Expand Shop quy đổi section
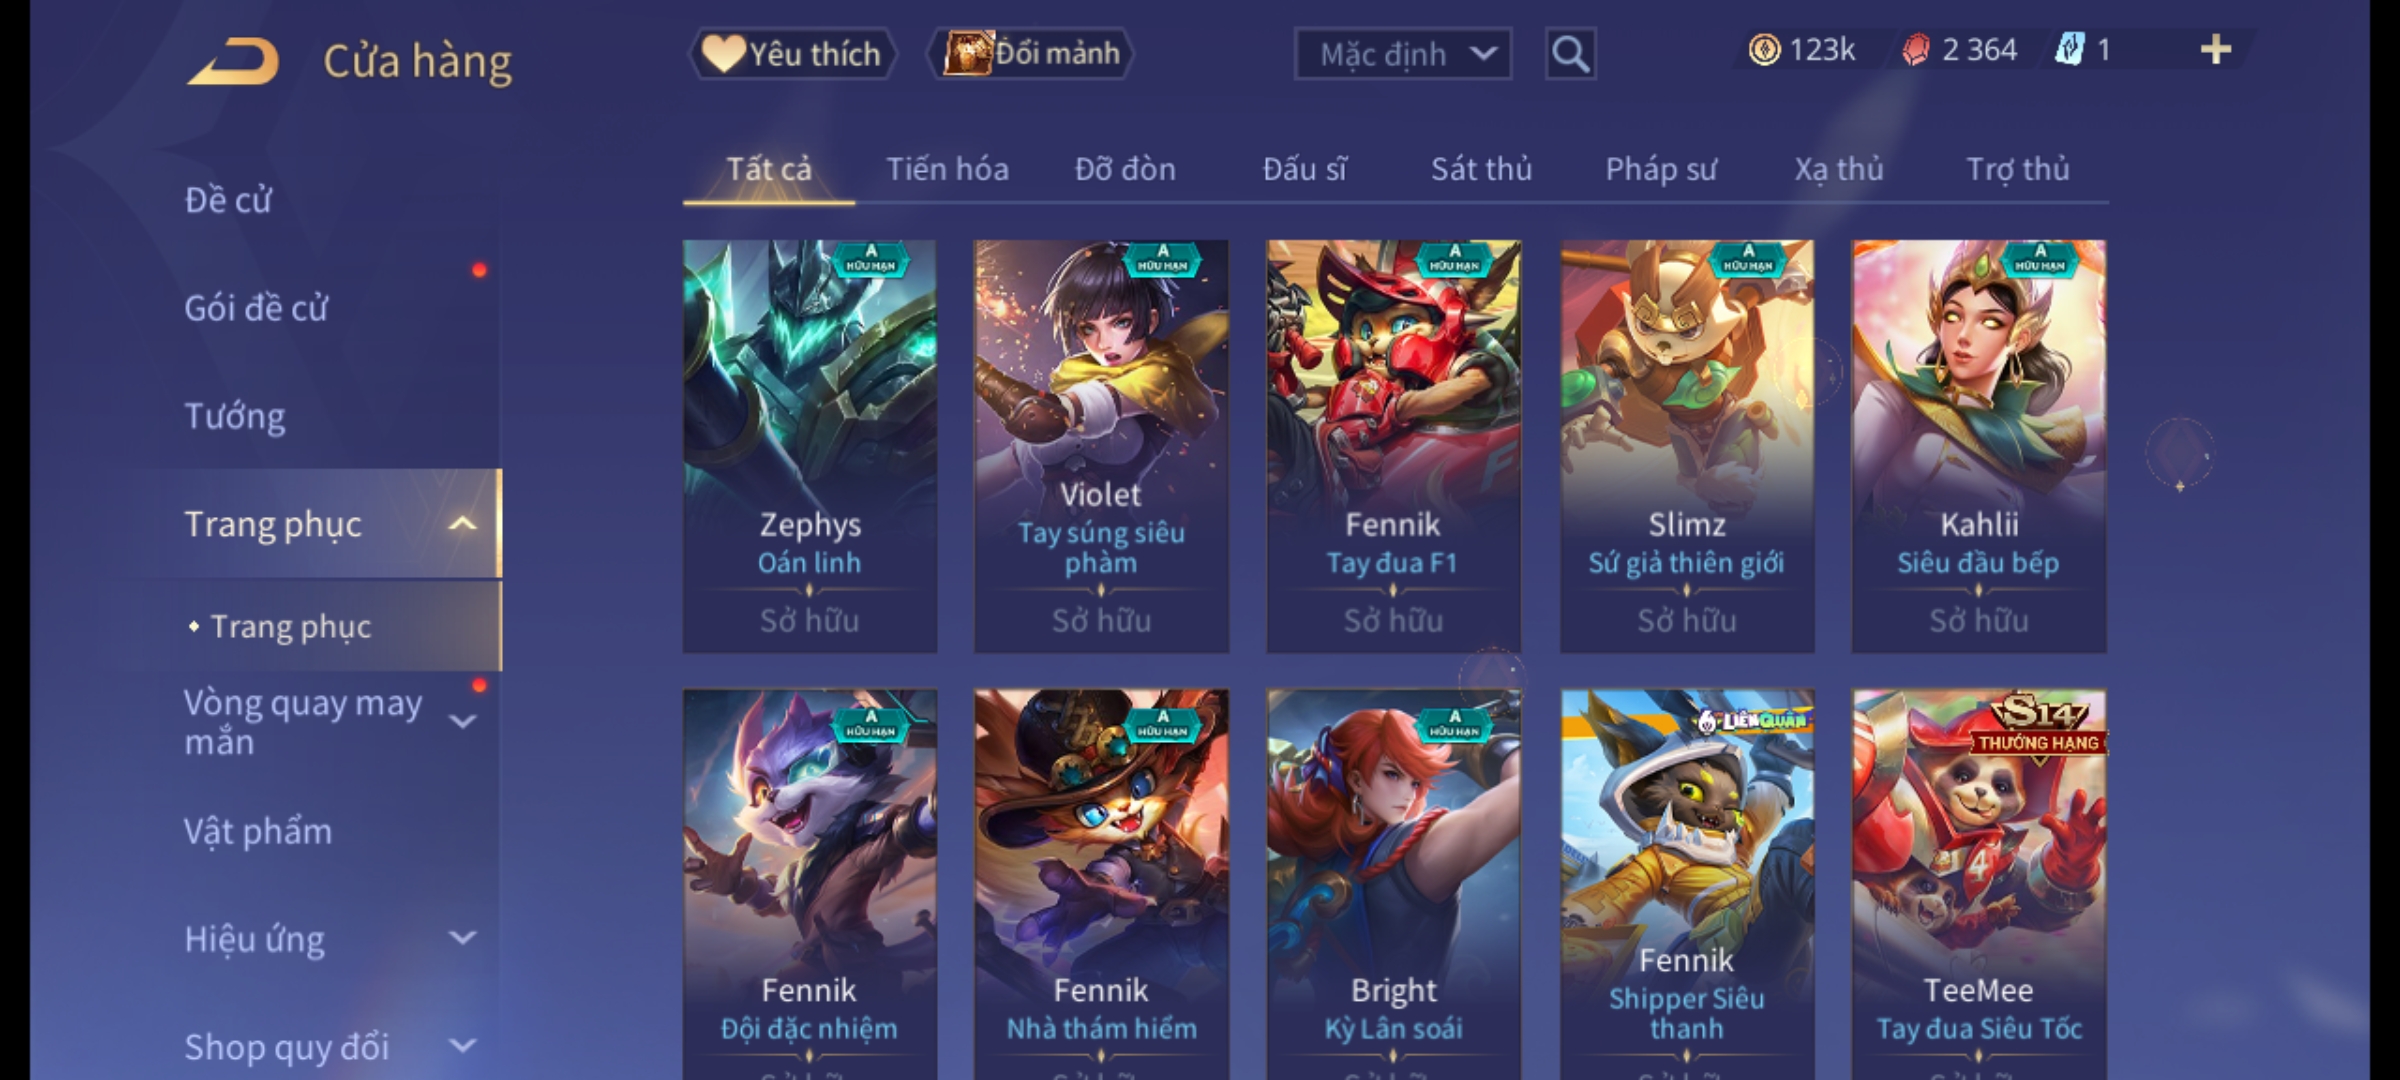 (x=462, y=1046)
